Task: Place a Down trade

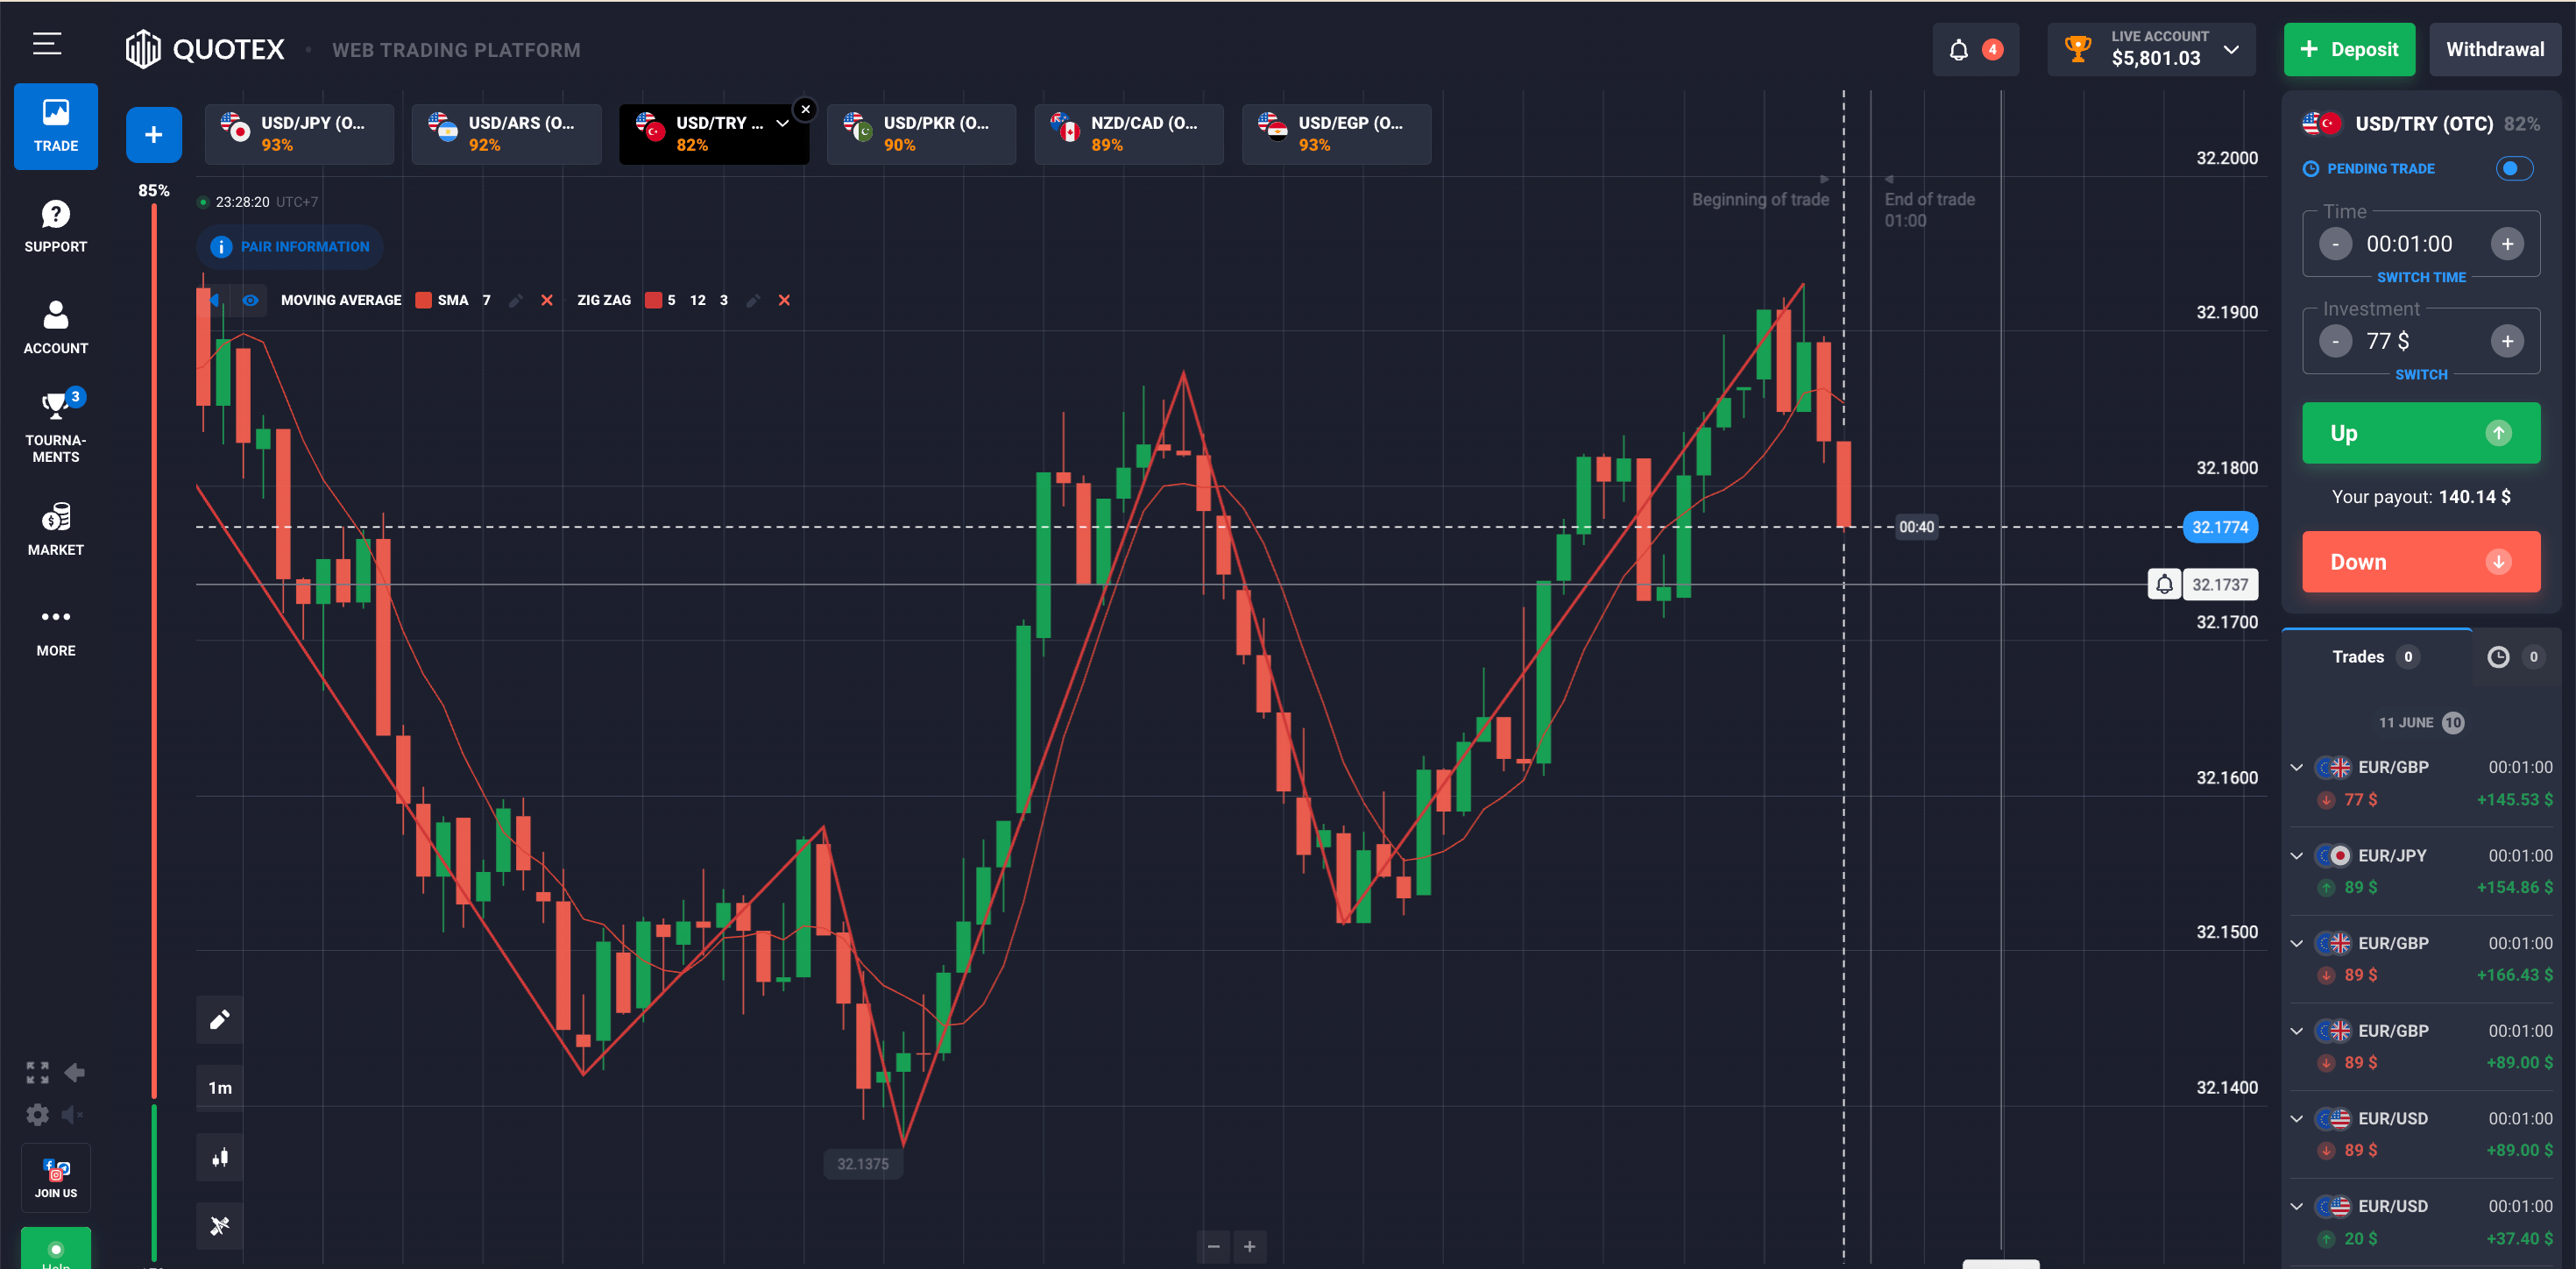Action: [2420, 562]
